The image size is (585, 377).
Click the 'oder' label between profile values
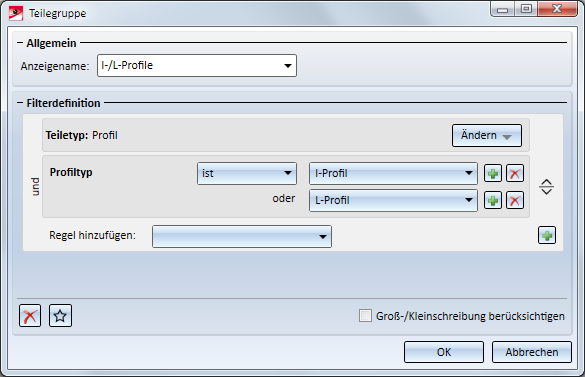pos(284,199)
